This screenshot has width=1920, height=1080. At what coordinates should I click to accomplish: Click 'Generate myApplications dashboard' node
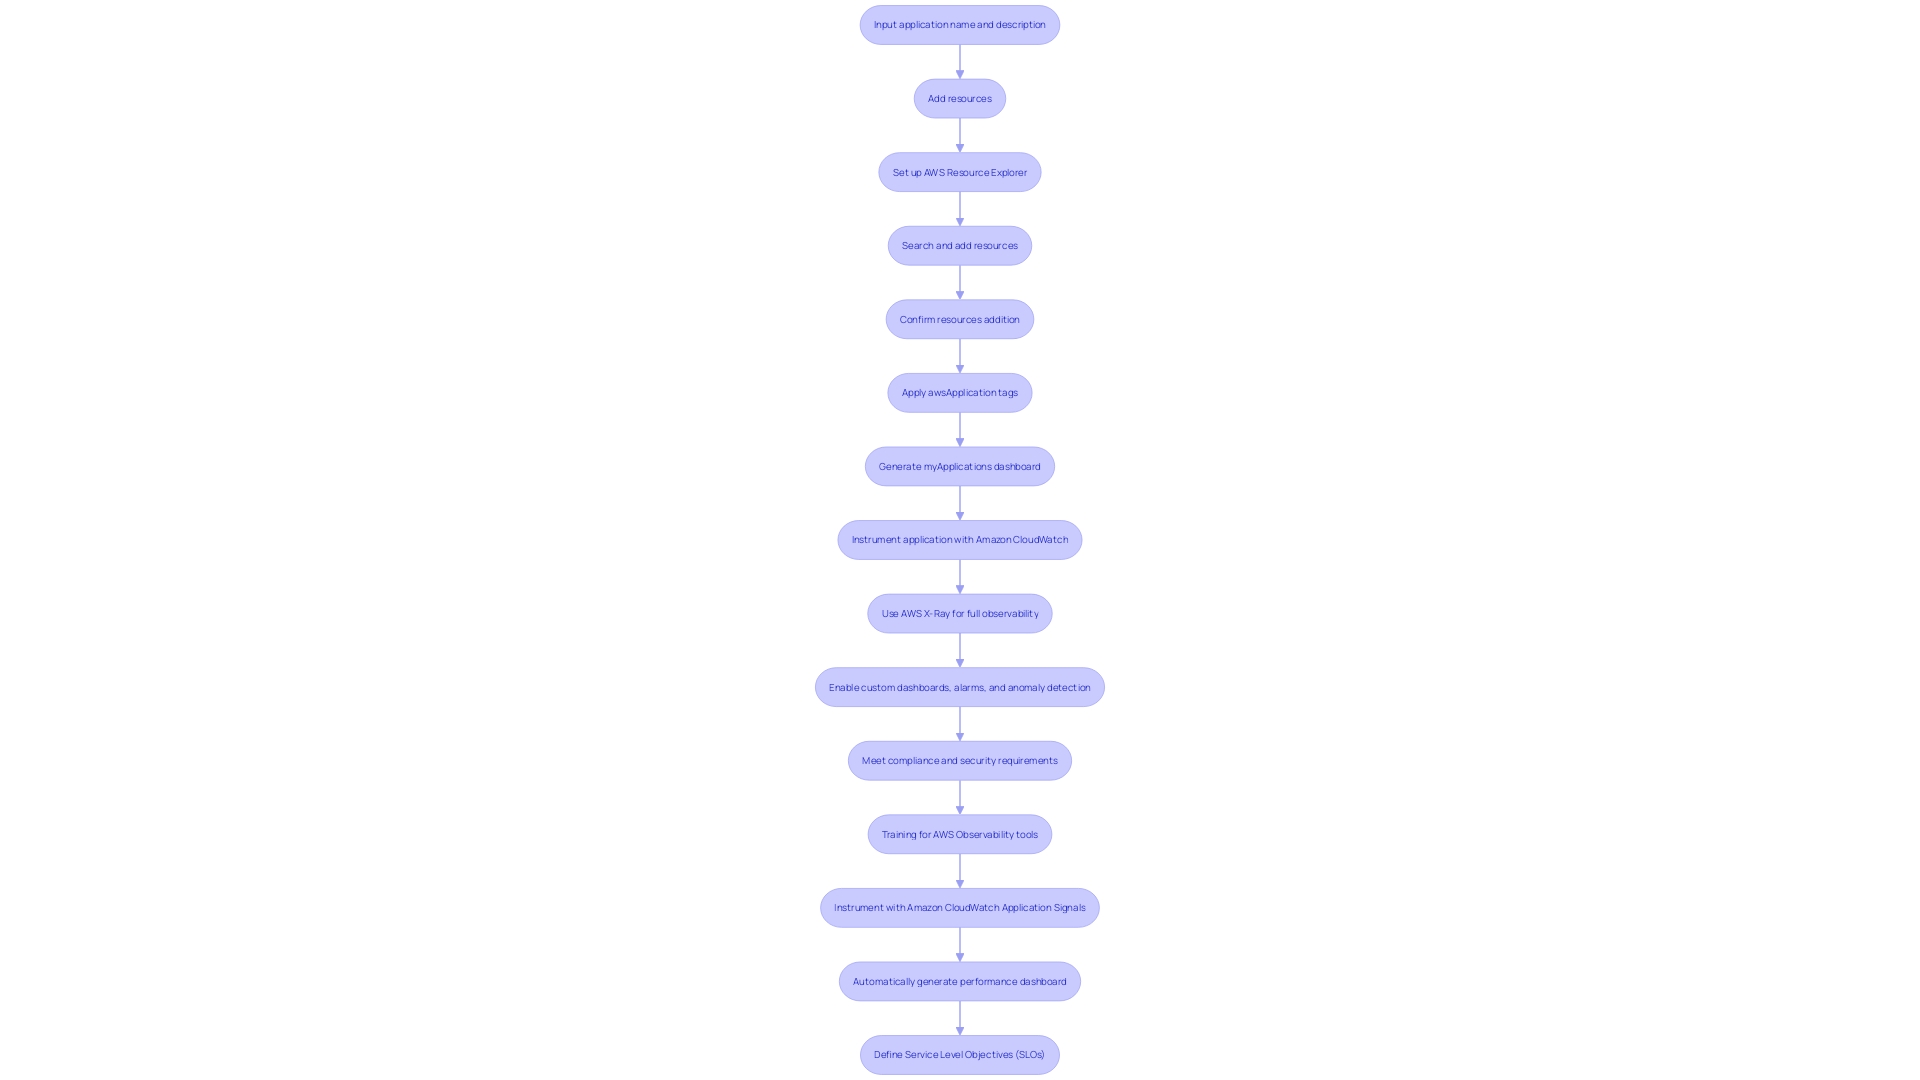(960, 465)
